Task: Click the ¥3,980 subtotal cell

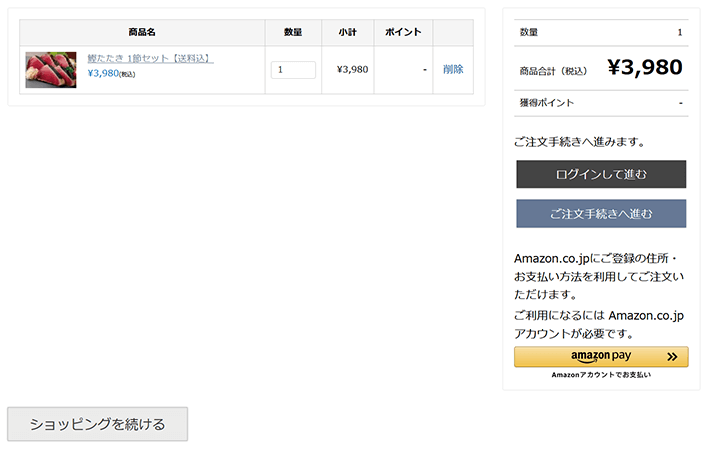Action: tap(352, 69)
